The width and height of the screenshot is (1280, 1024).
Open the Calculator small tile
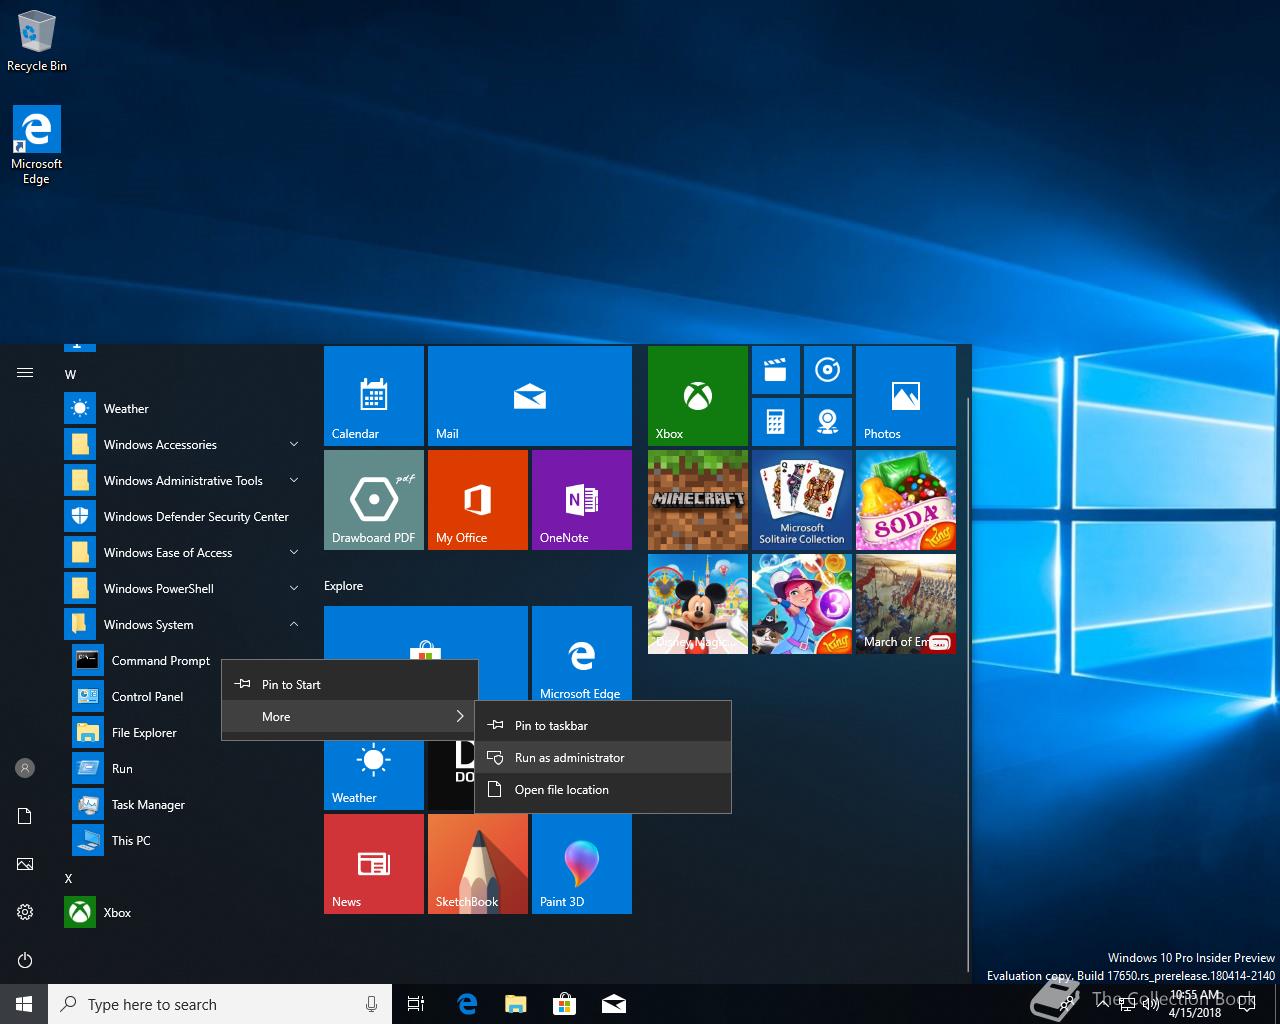pos(775,422)
